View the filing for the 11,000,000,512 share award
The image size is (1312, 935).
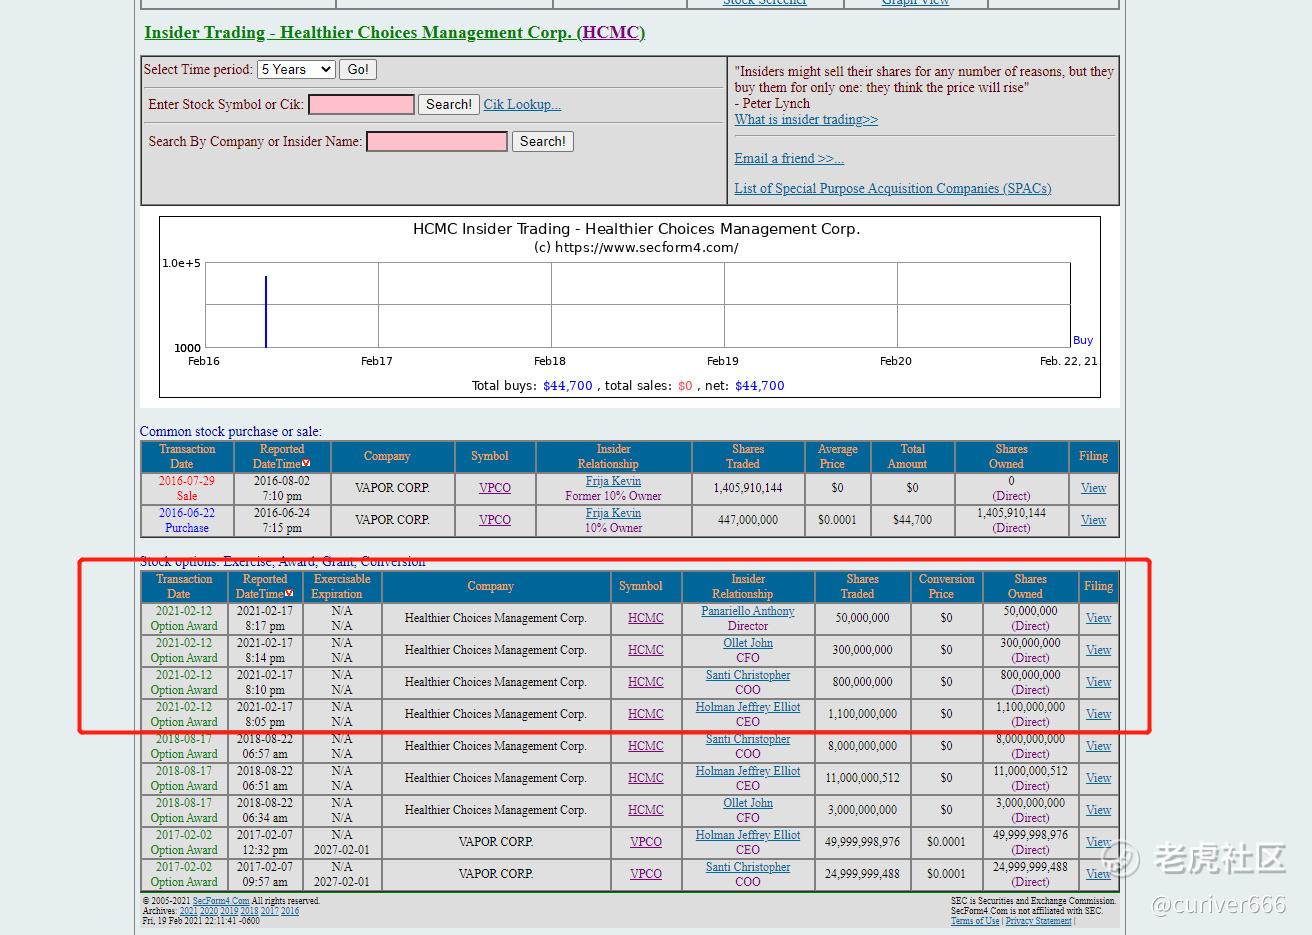(x=1098, y=778)
